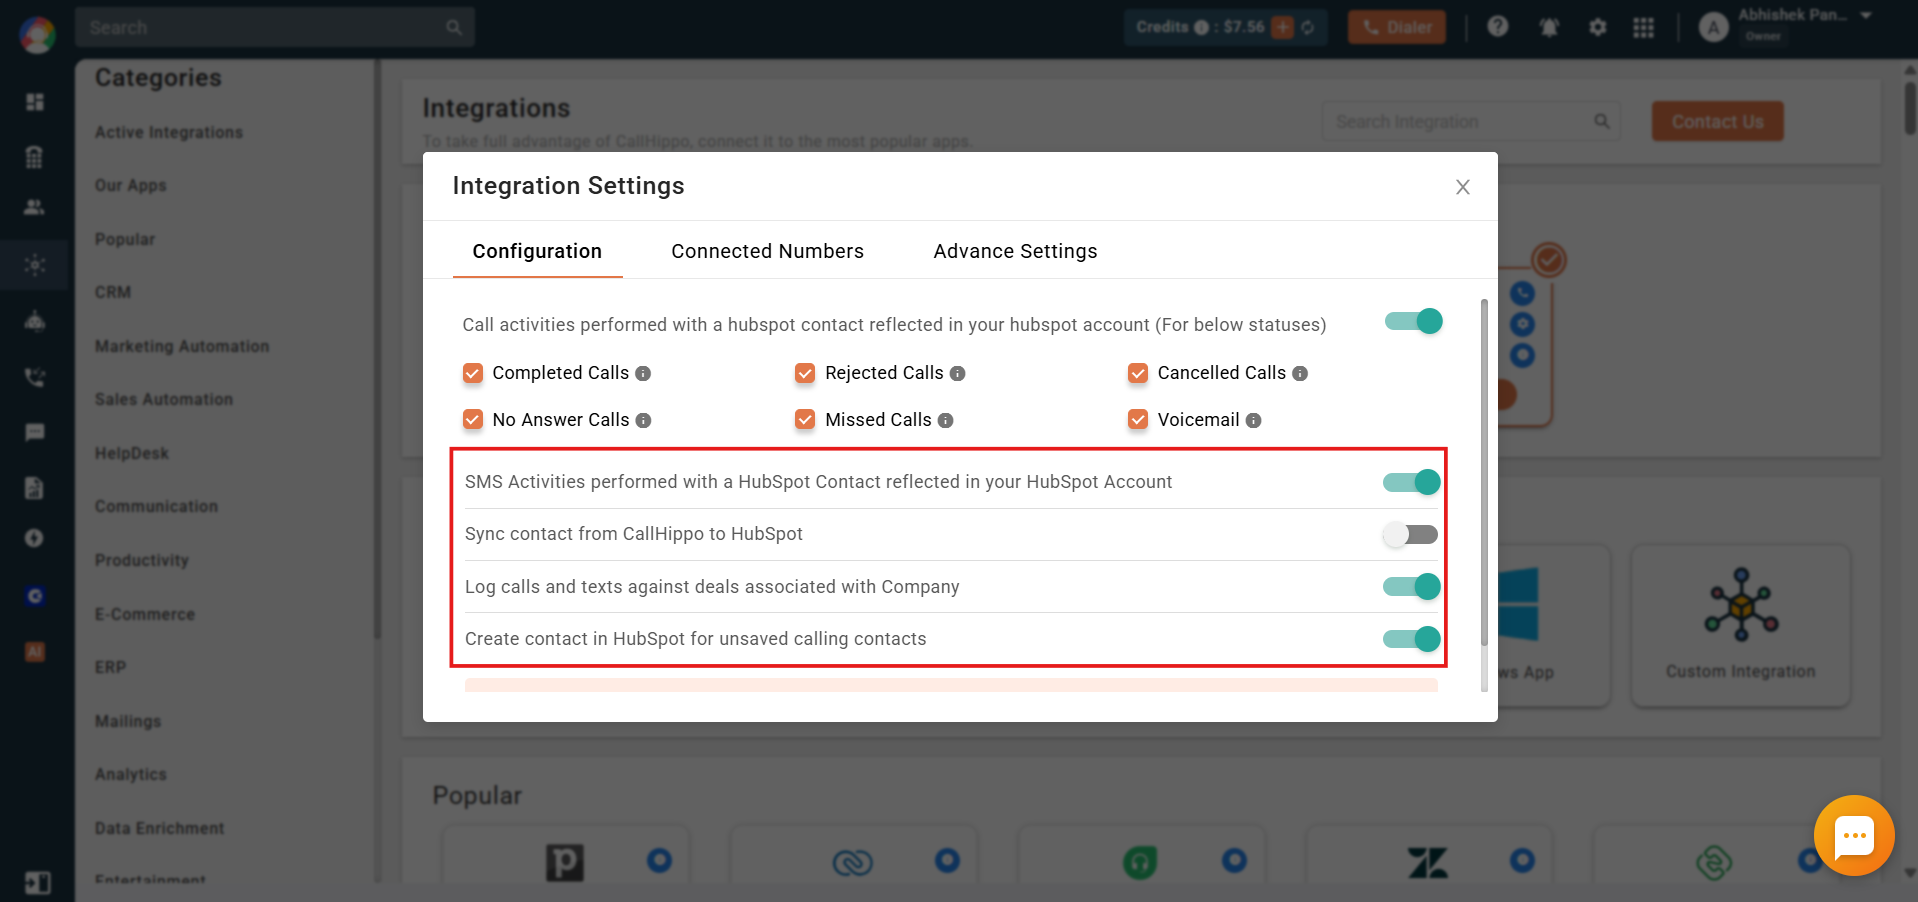Select Active Integrations category
1918x902 pixels.
[x=169, y=132]
